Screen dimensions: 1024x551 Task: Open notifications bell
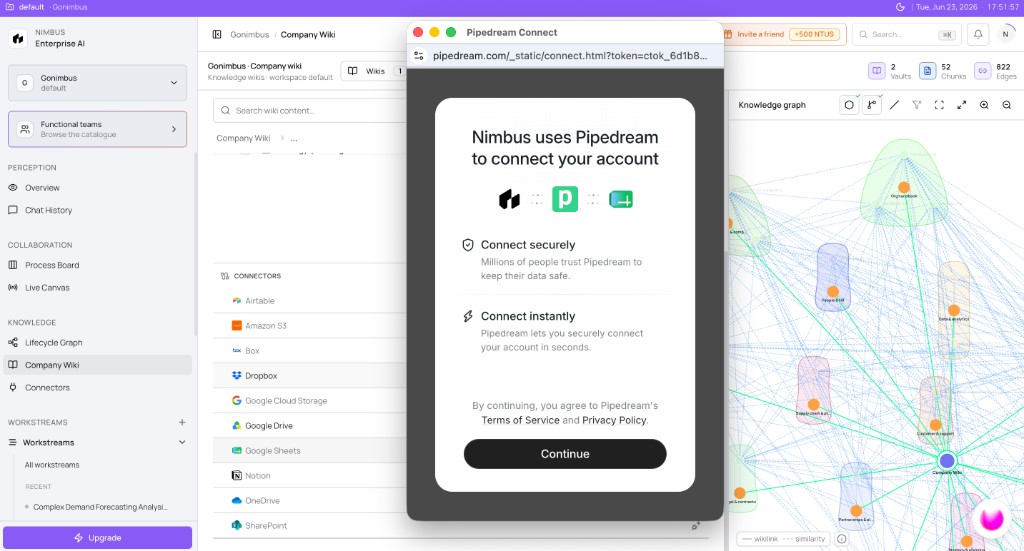point(978,35)
